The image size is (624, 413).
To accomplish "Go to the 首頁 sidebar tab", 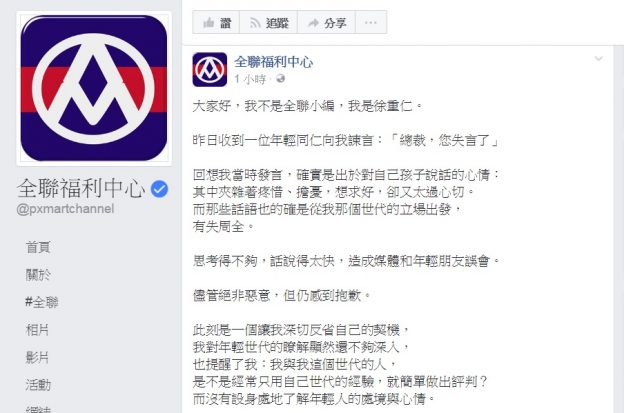I will (x=38, y=247).
